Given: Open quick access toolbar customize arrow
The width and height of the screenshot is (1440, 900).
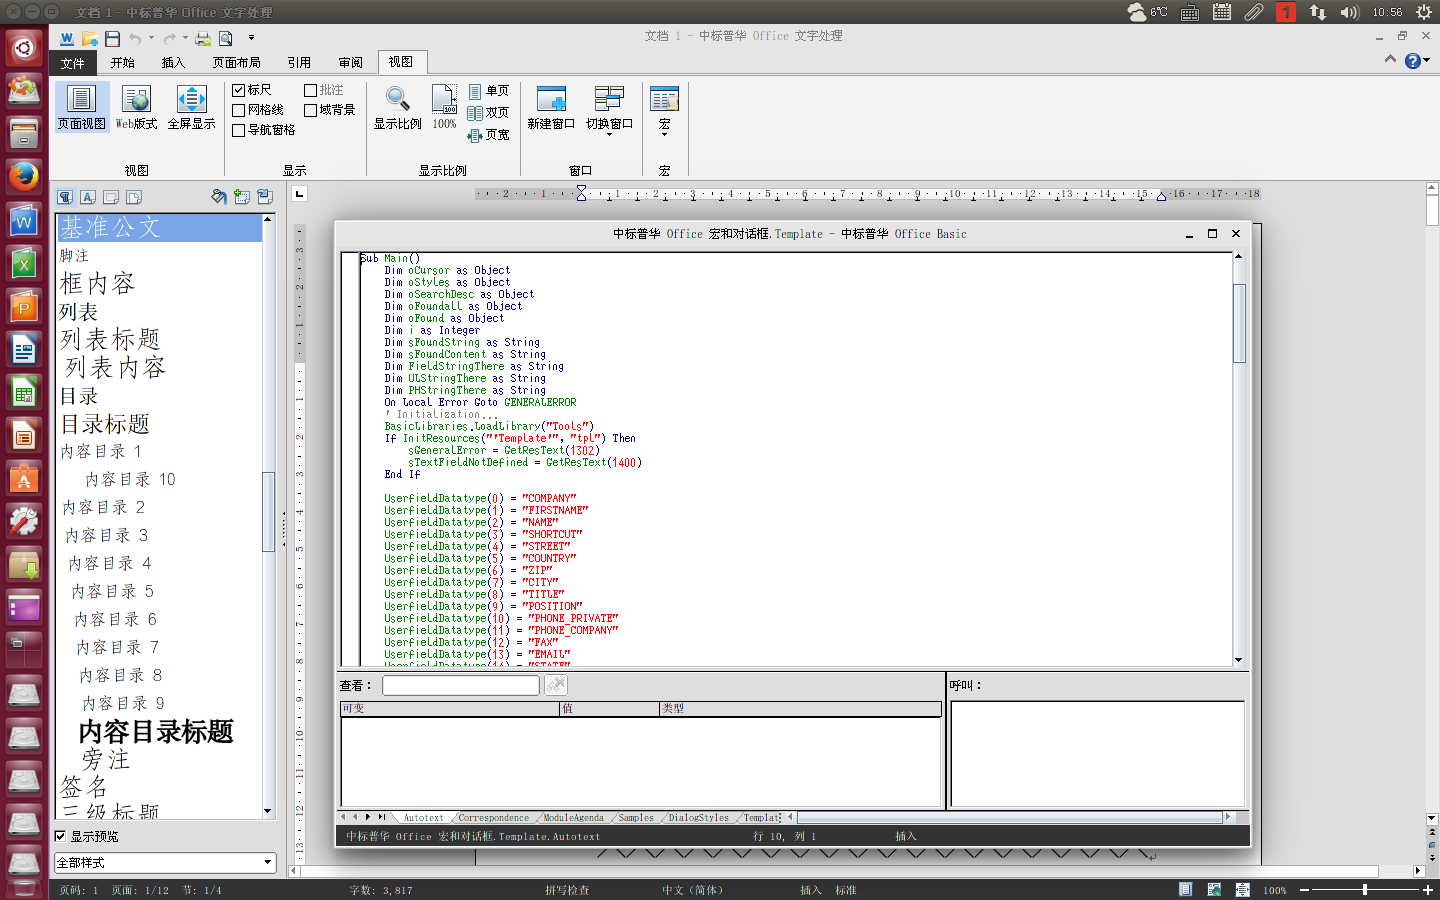Looking at the screenshot, I should [252, 38].
